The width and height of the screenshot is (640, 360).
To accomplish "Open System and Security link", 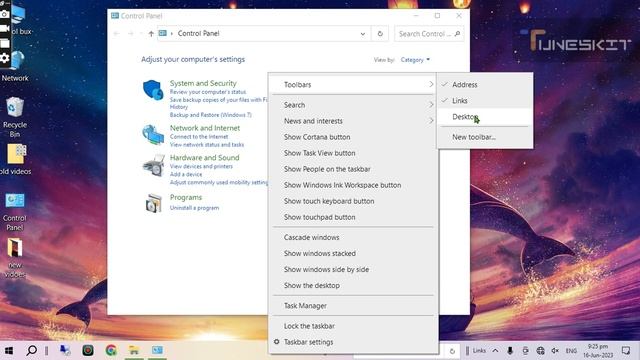I will (x=203, y=83).
